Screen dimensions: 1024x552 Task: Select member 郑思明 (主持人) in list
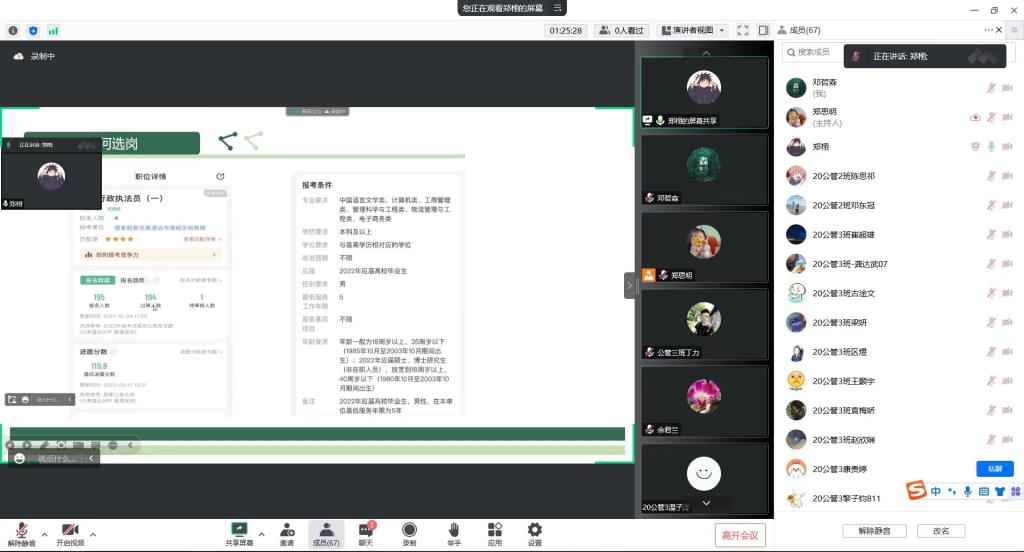tap(898, 117)
